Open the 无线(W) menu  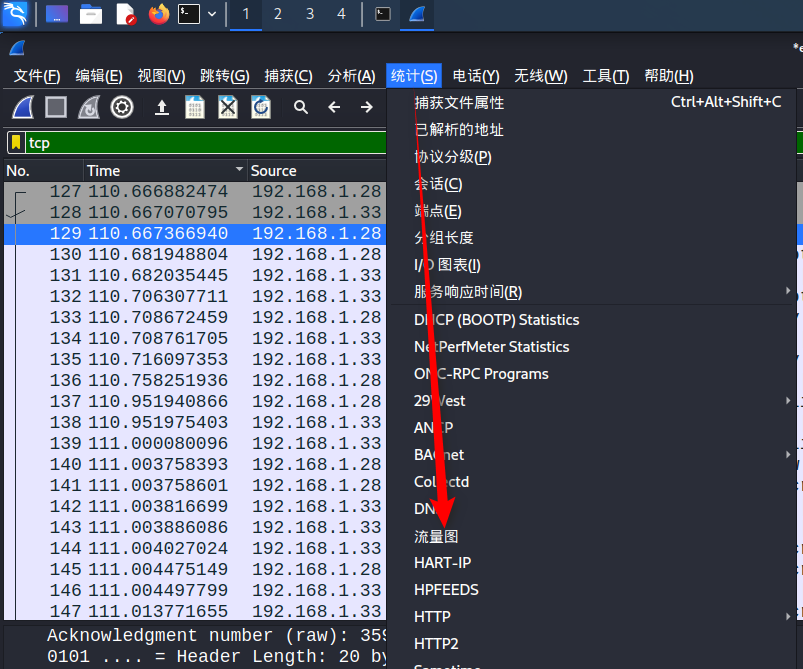click(x=541, y=76)
